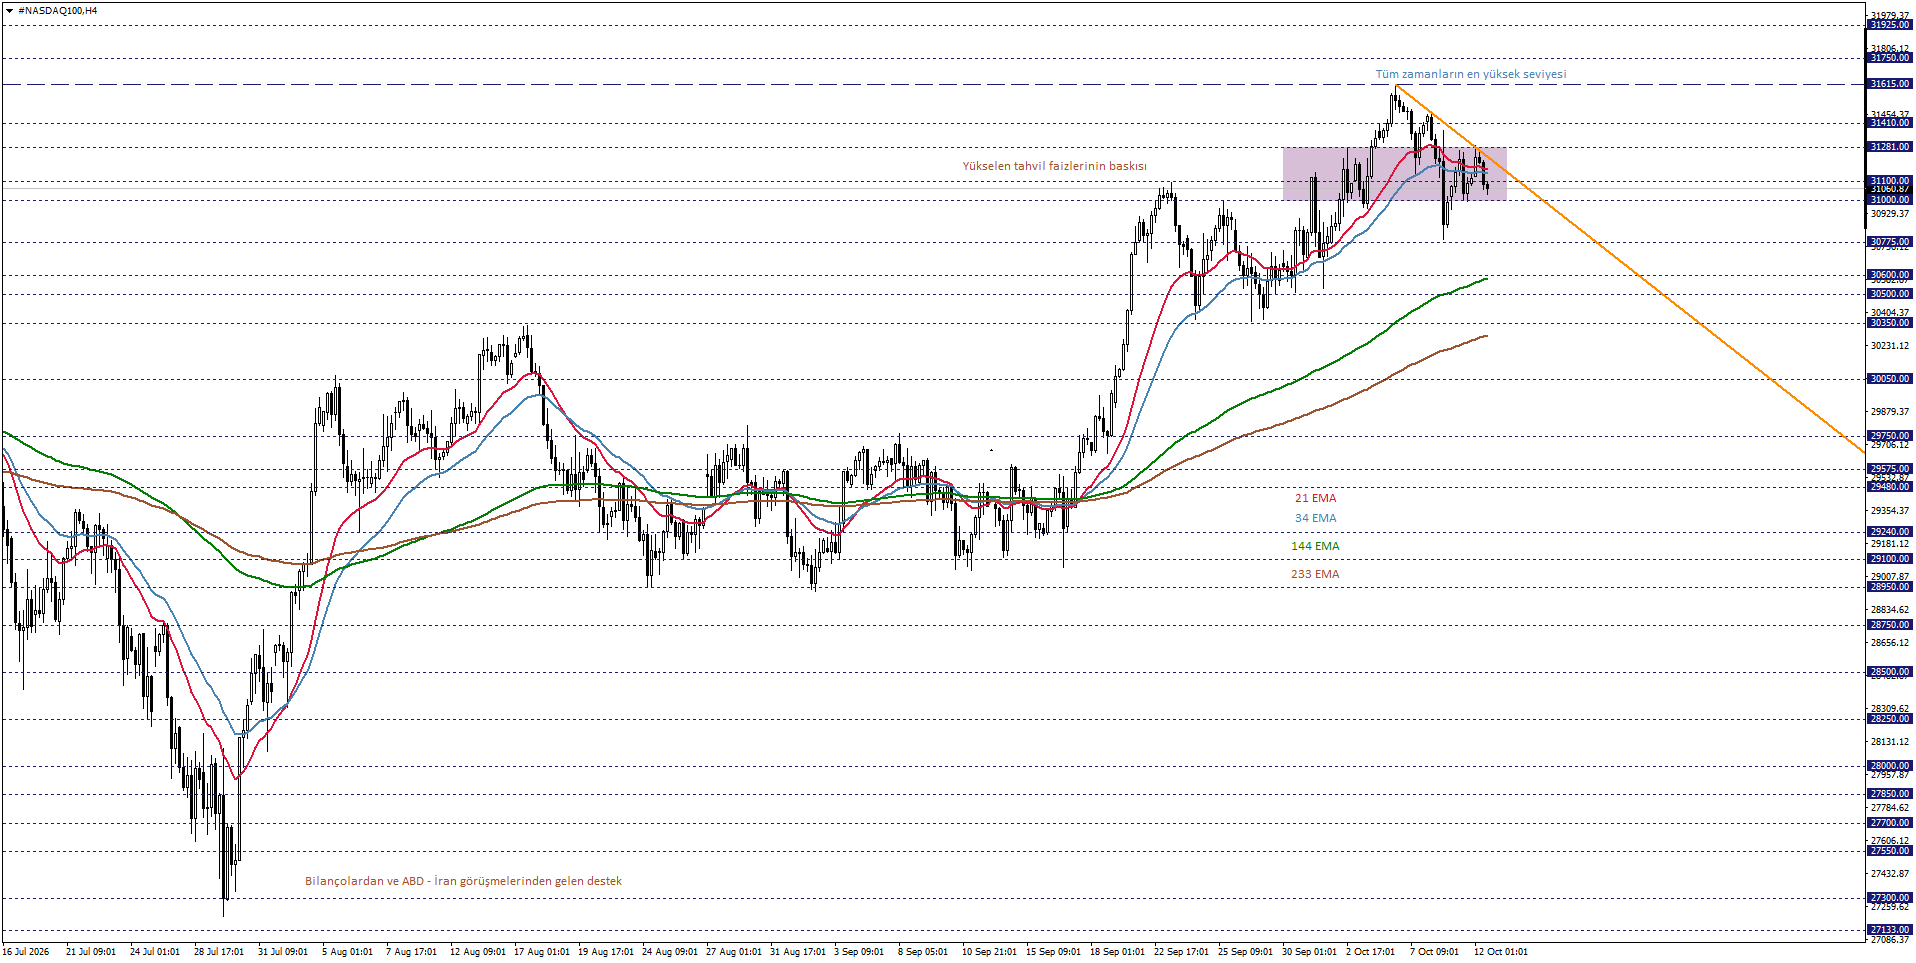The height and width of the screenshot is (963, 1916).
Task: Click the 233 EMA legend label
Action: click(x=1315, y=574)
